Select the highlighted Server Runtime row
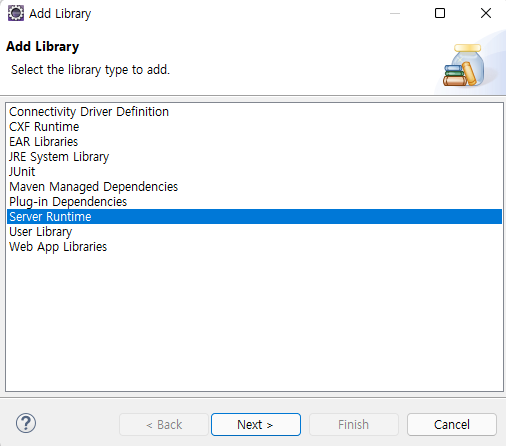This screenshot has height=446, width=506. point(254,217)
